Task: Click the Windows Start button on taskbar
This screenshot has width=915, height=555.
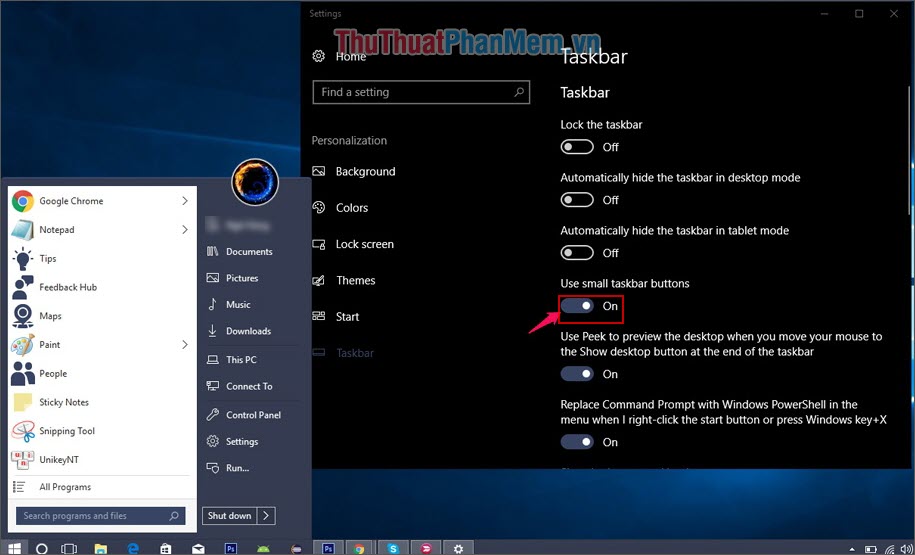Action: click(x=14, y=549)
